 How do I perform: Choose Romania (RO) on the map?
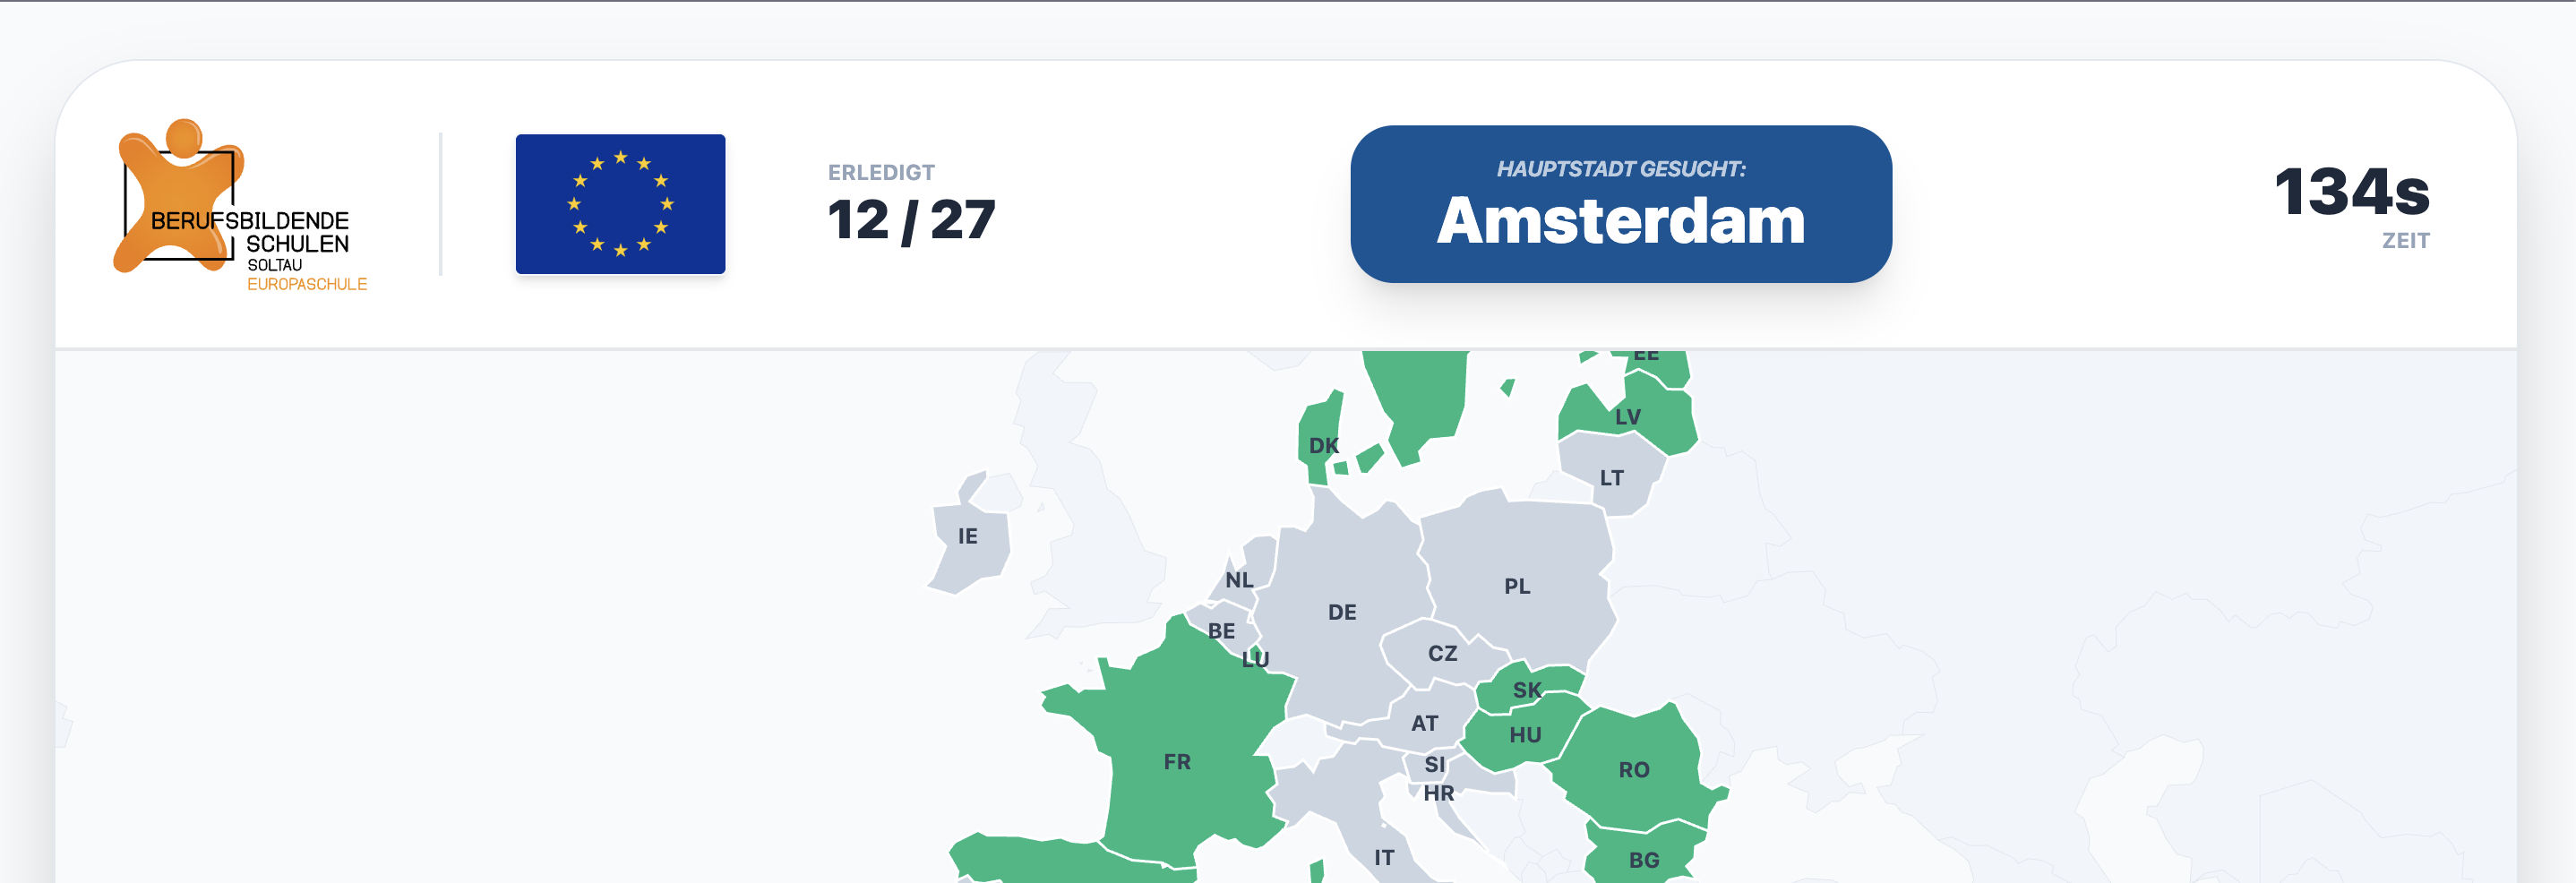[1633, 769]
